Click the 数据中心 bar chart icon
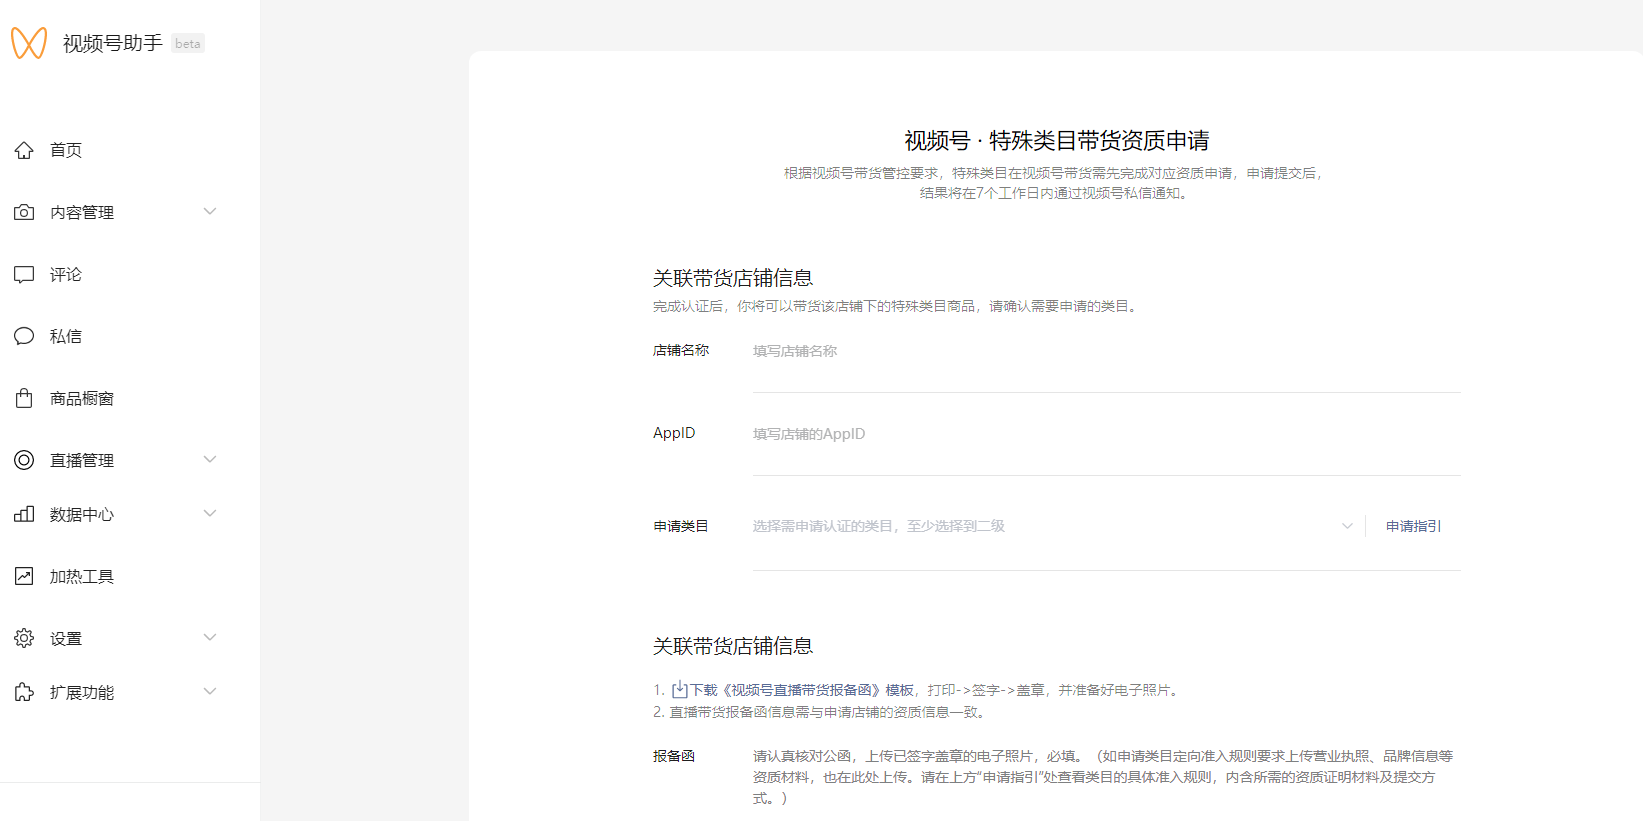This screenshot has width=1643, height=821. coord(24,514)
